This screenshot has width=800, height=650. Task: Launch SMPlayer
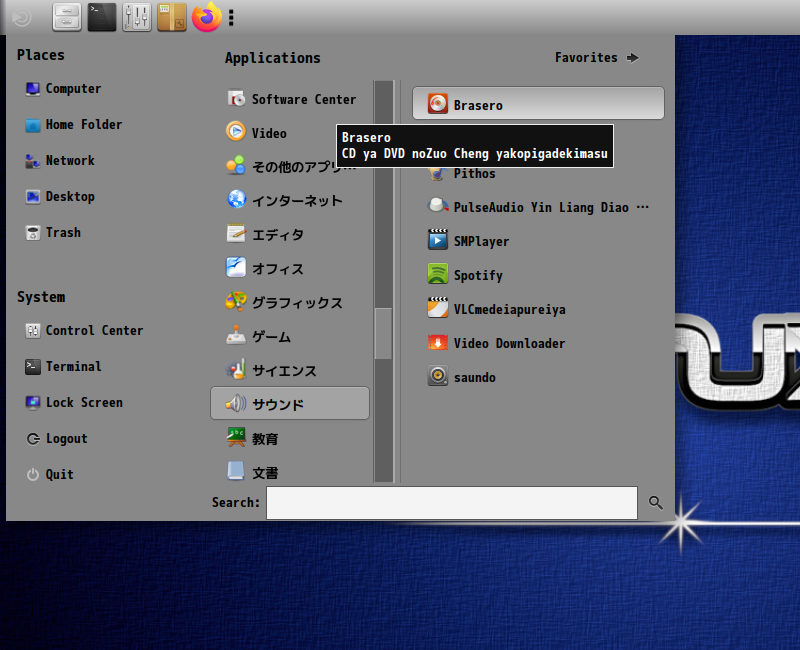(538, 241)
